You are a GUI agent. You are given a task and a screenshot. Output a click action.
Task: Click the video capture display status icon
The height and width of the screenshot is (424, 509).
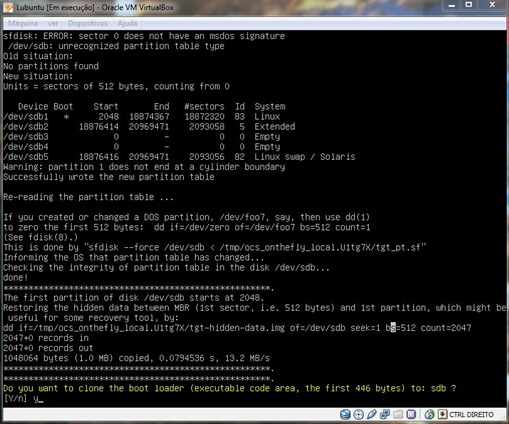411,414
